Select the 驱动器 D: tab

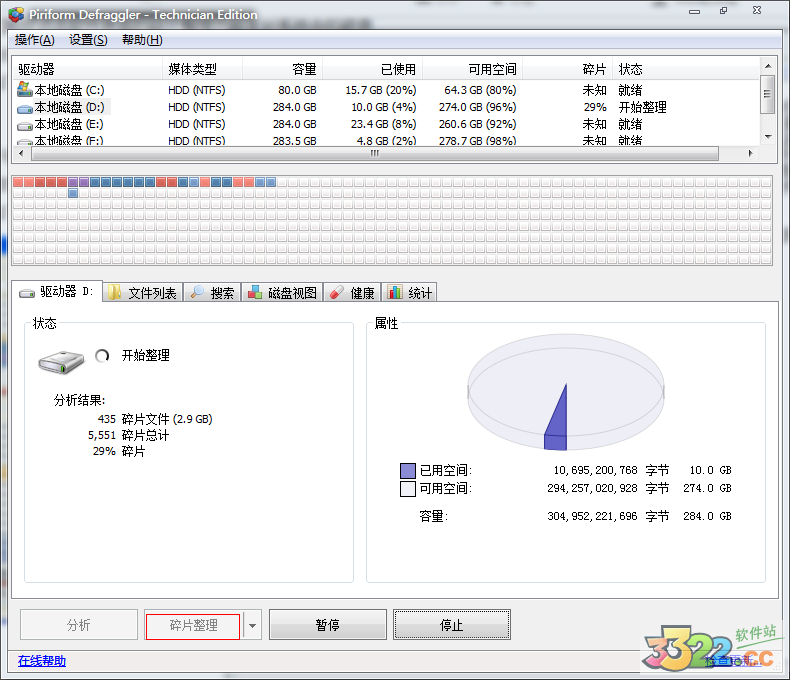pyautogui.click(x=57, y=292)
